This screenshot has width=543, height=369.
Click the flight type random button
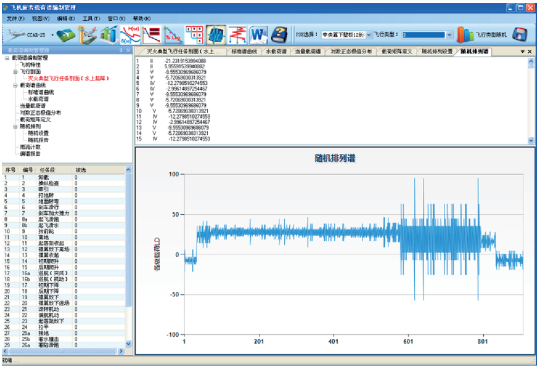(481, 35)
